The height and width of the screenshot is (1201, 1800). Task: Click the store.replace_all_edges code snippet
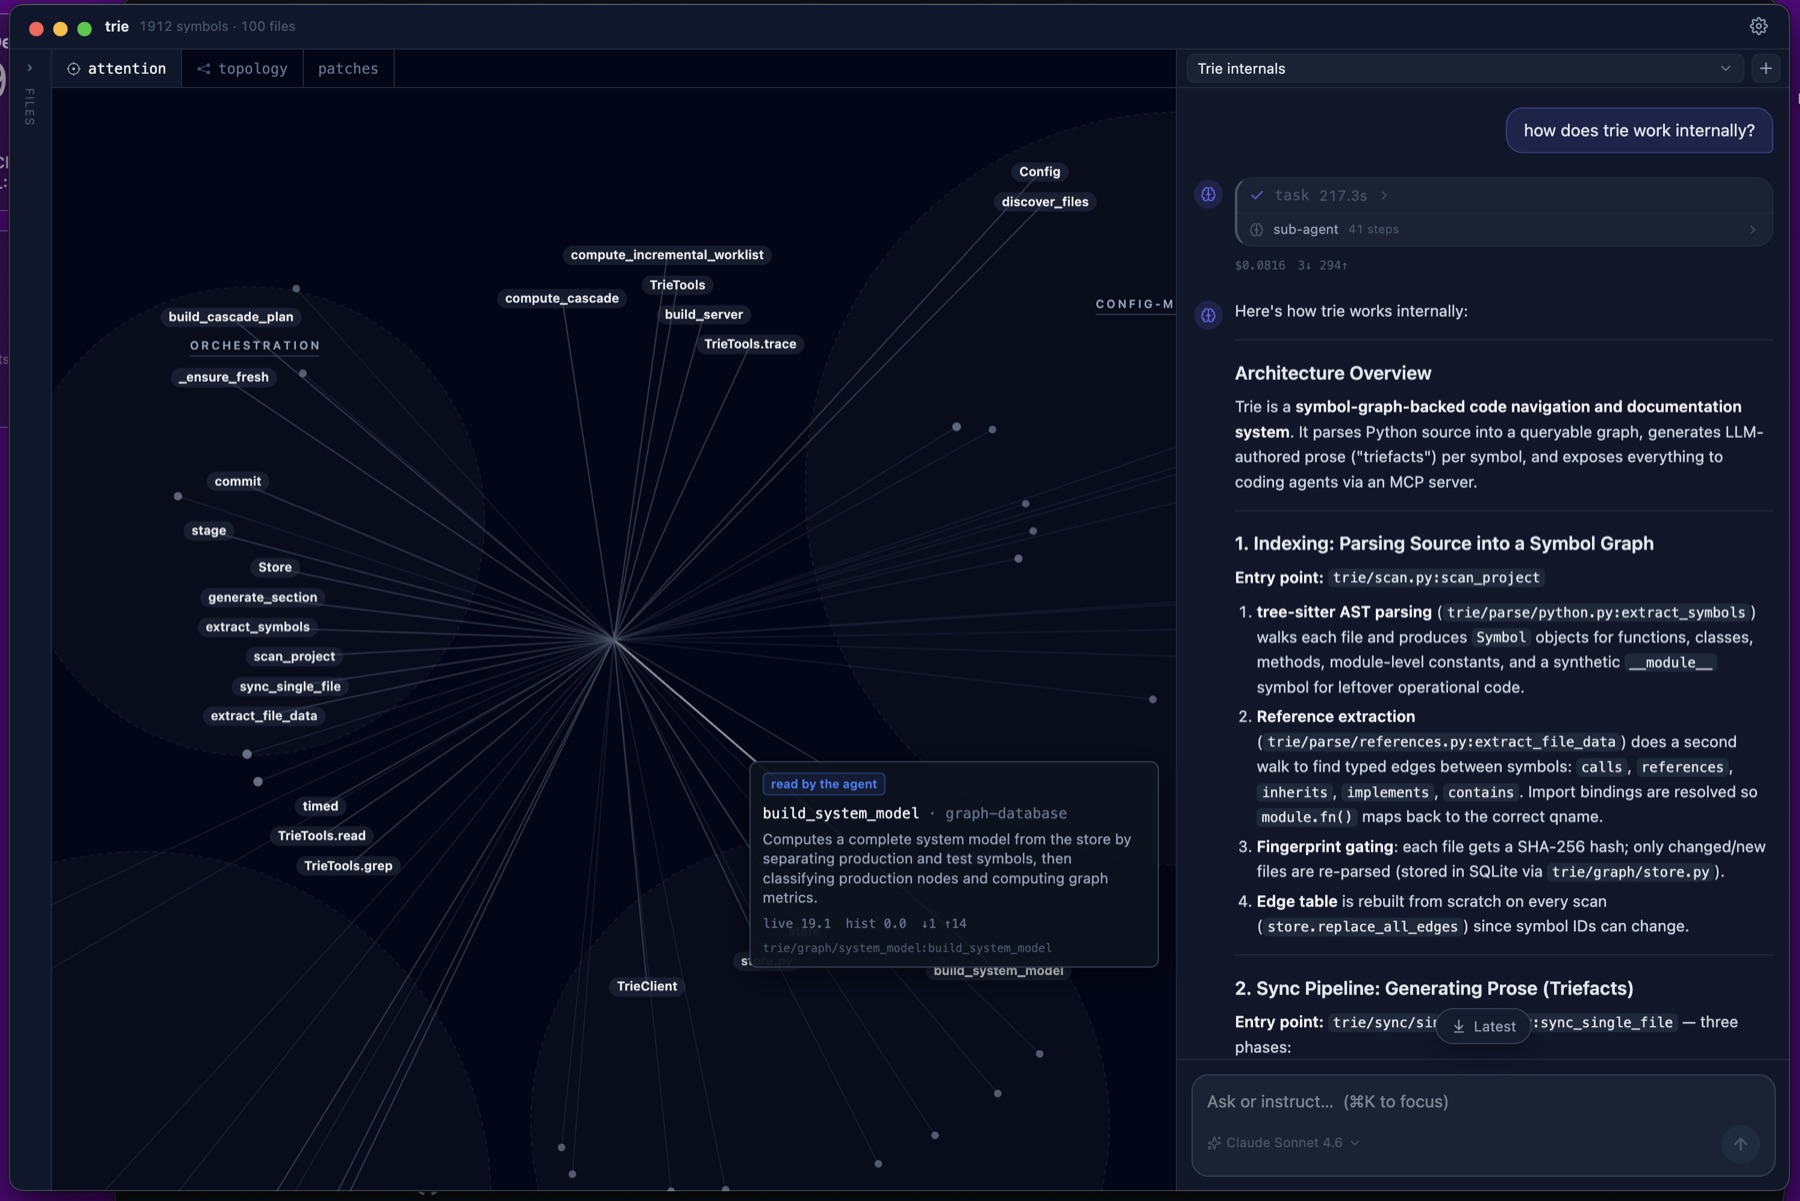point(1362,926)
